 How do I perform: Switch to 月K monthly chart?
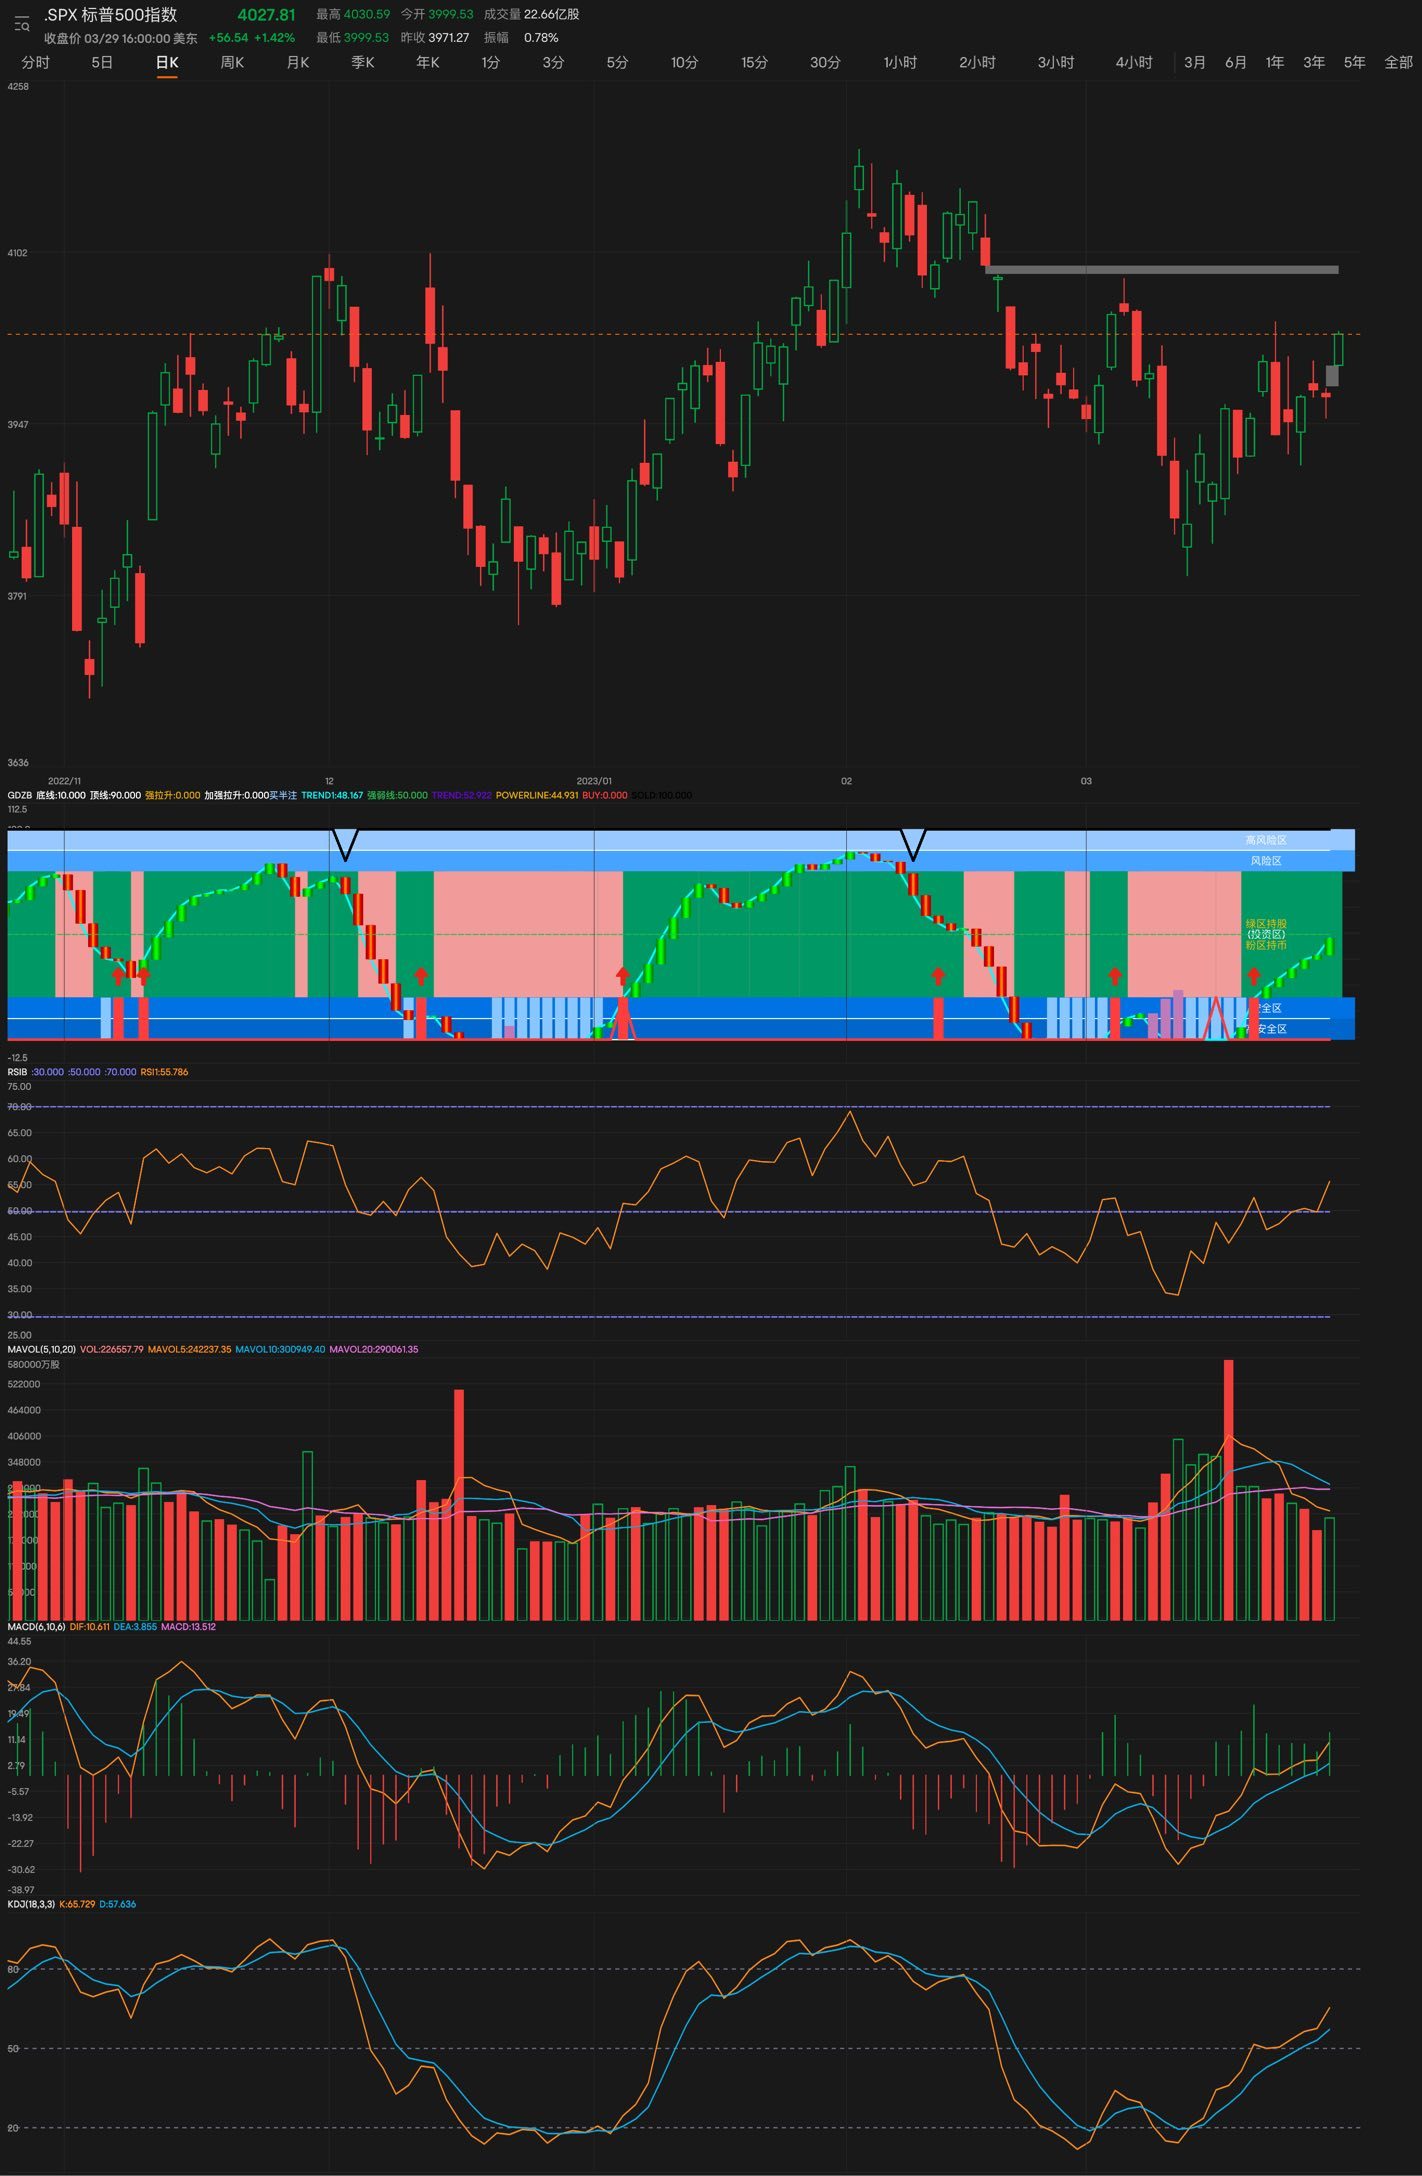298,62
